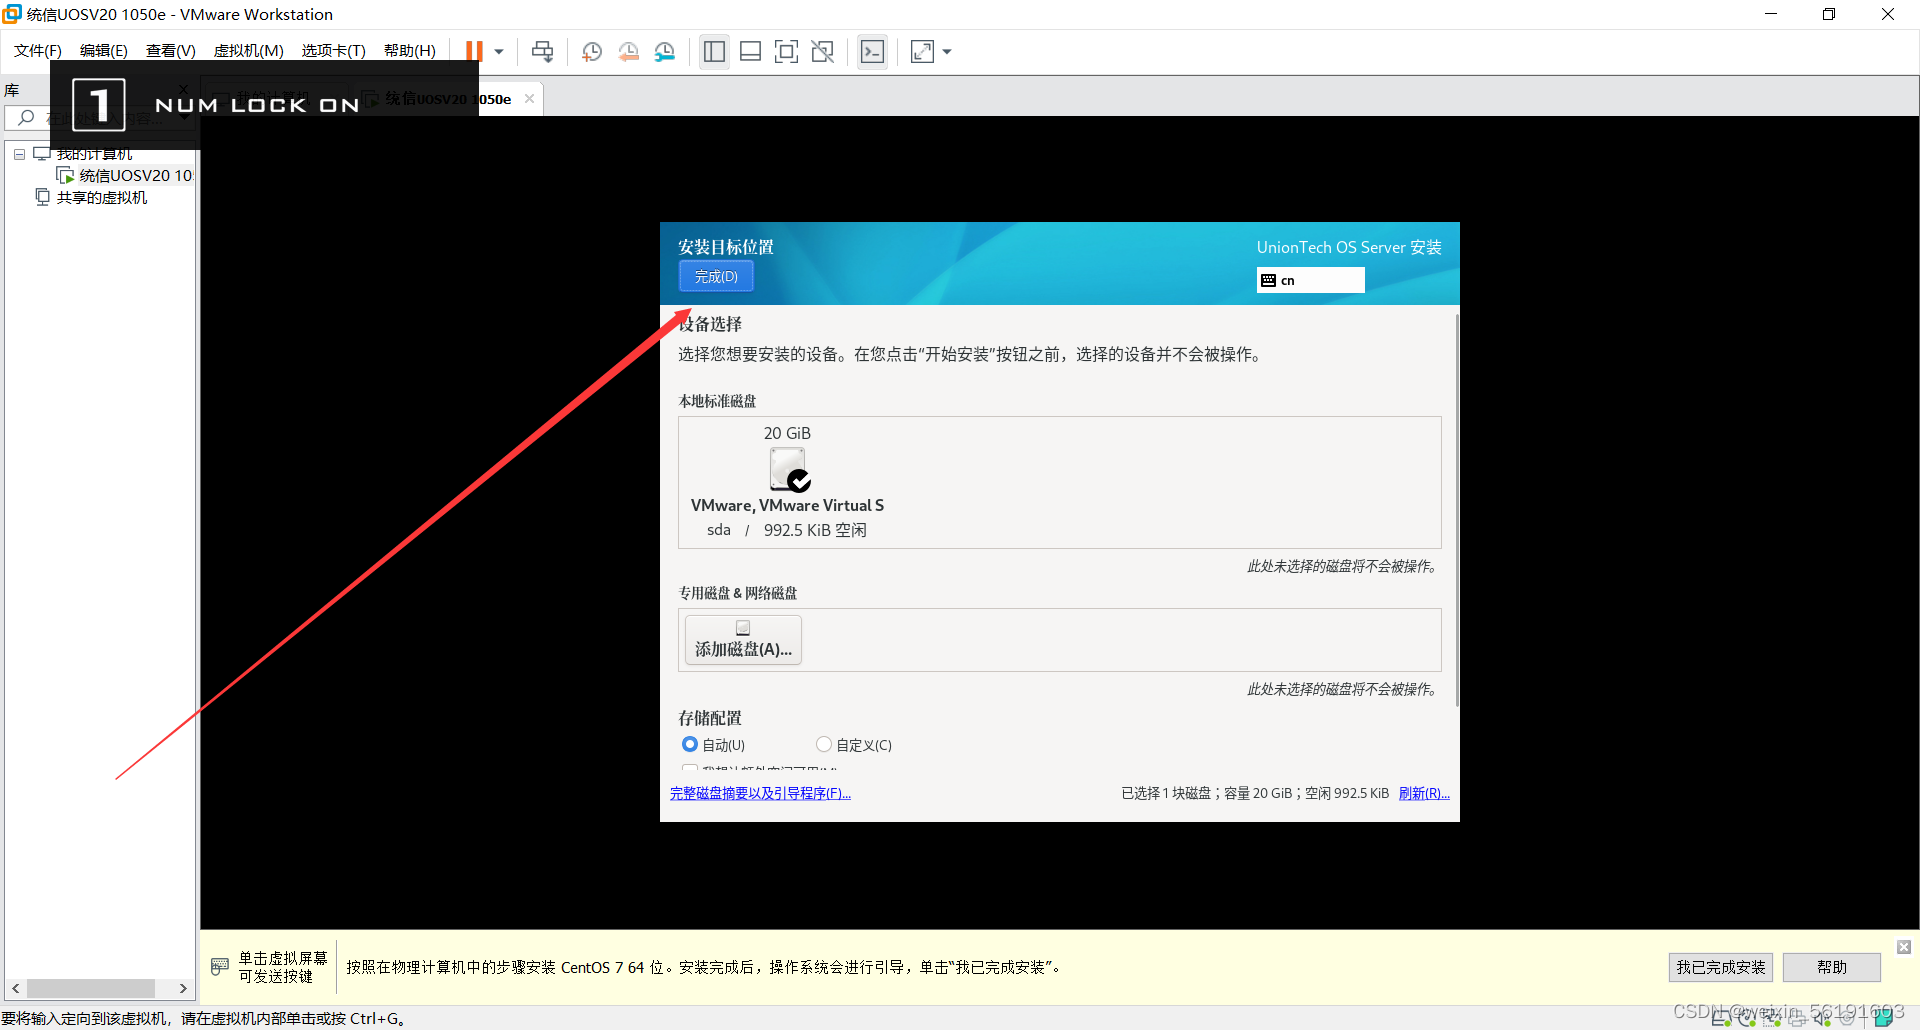Image resolution: width=1920 pixels, height=1030 pixels.
Task: Open the stretch mode dropdown arrow
Action: coord(947,51)
